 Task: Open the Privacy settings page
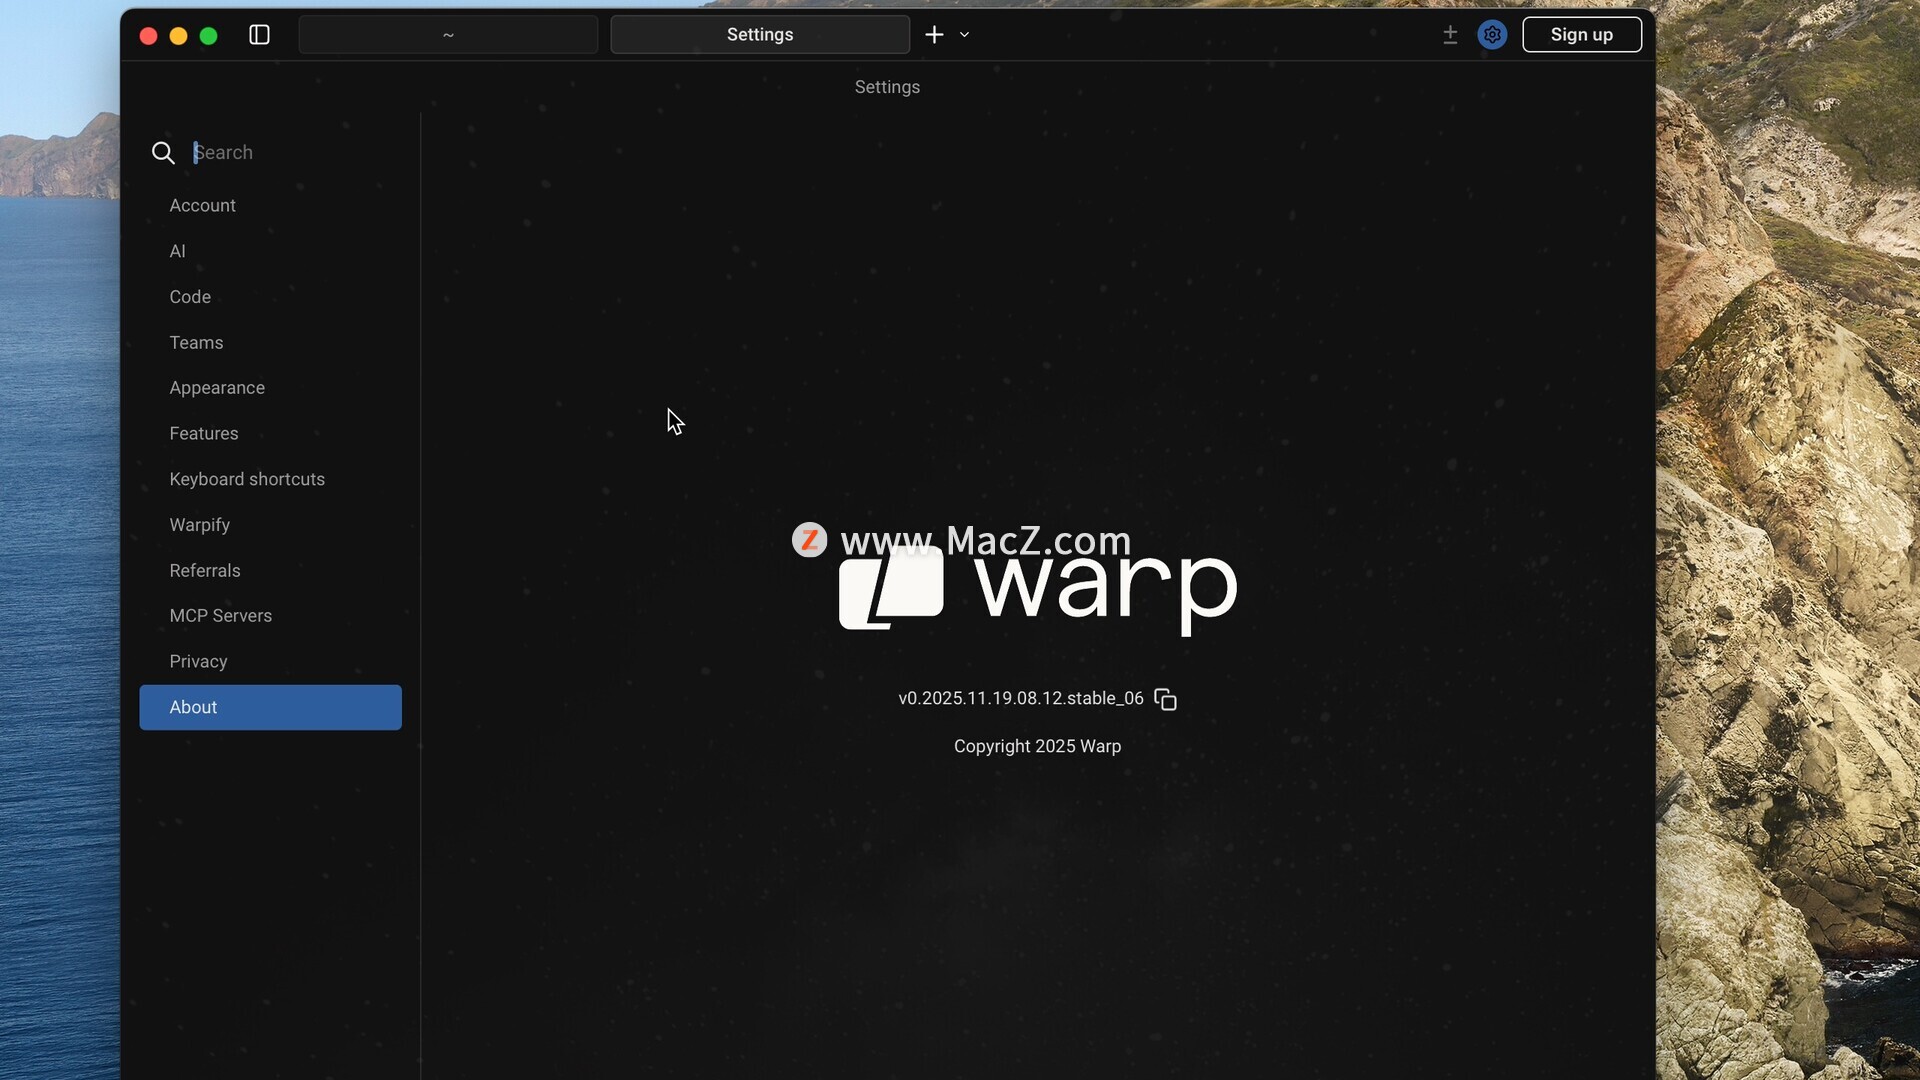click(x=198, y=662)
